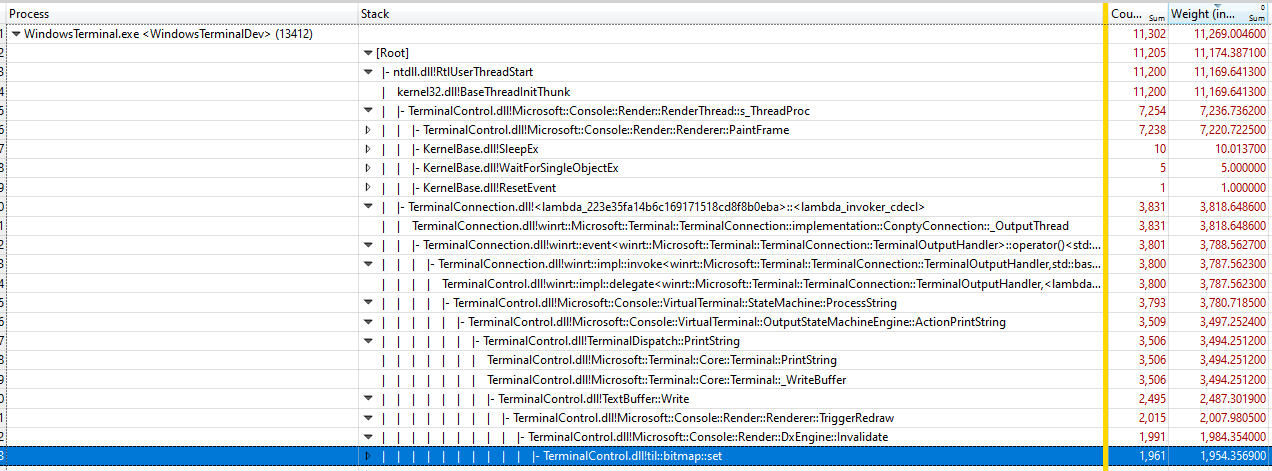
Task: Click count value 3,801
Action: 1152,245
